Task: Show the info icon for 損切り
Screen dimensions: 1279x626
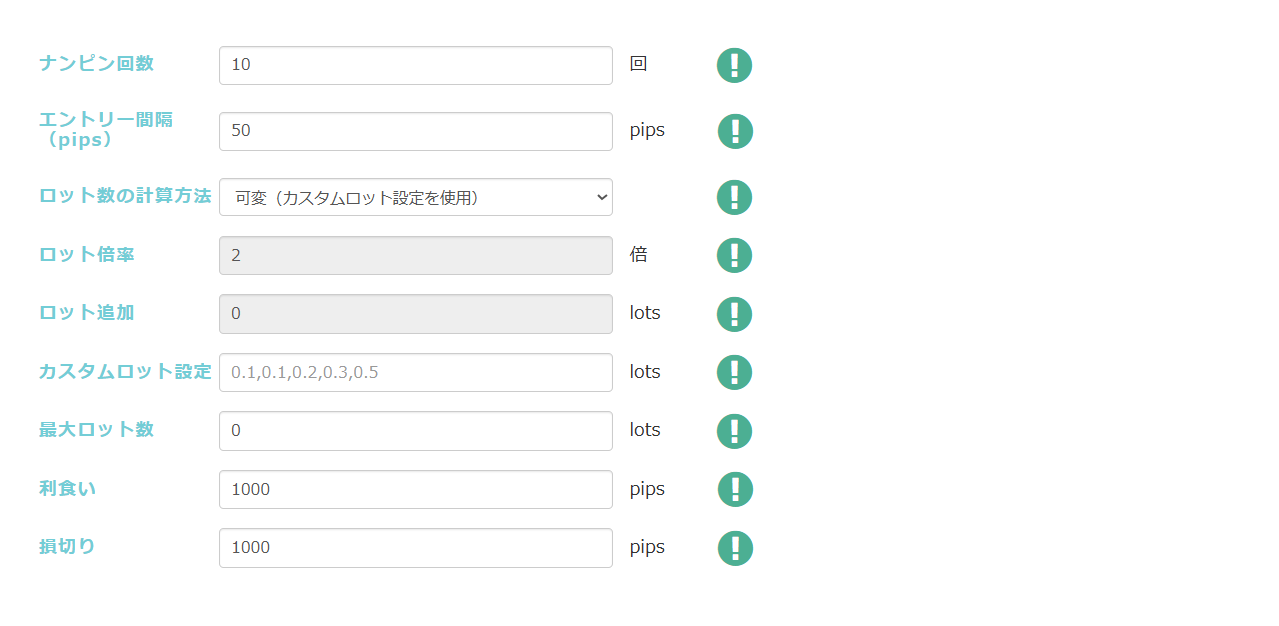Action: click(x=734, y=548)
